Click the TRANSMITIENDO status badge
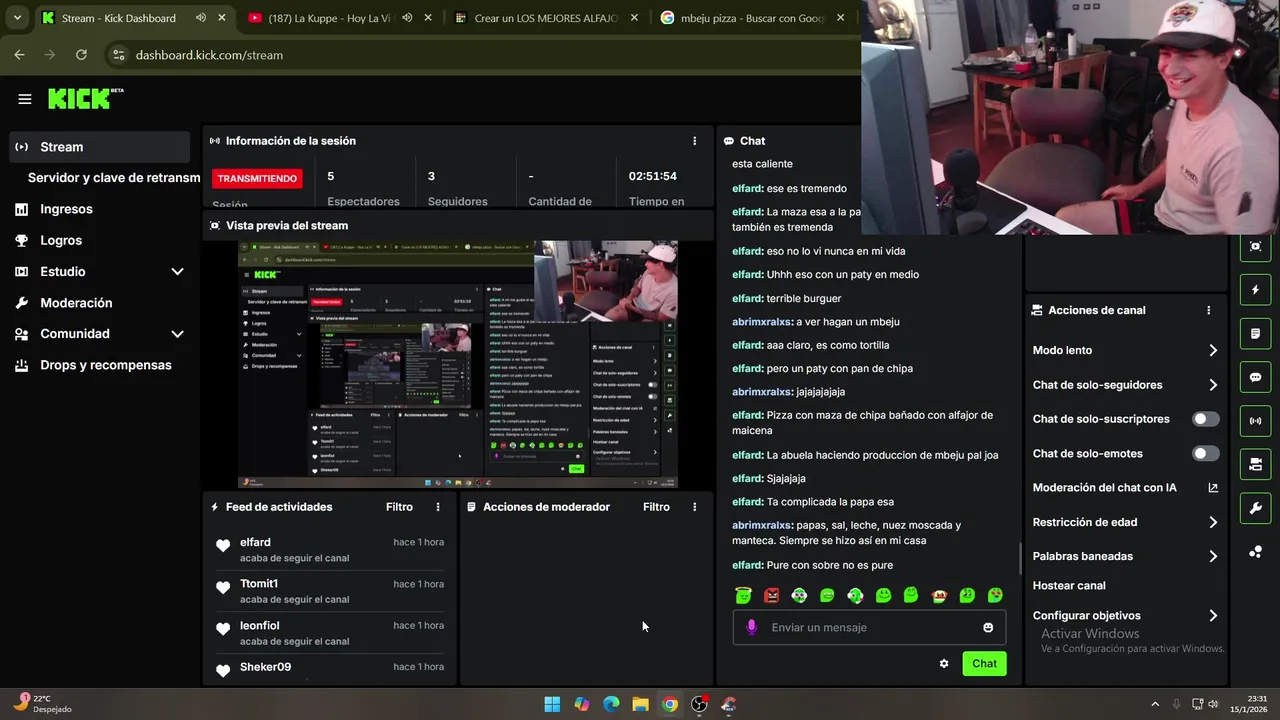The width and height of the screenshot is (1280, 720). tap(257, 178)
